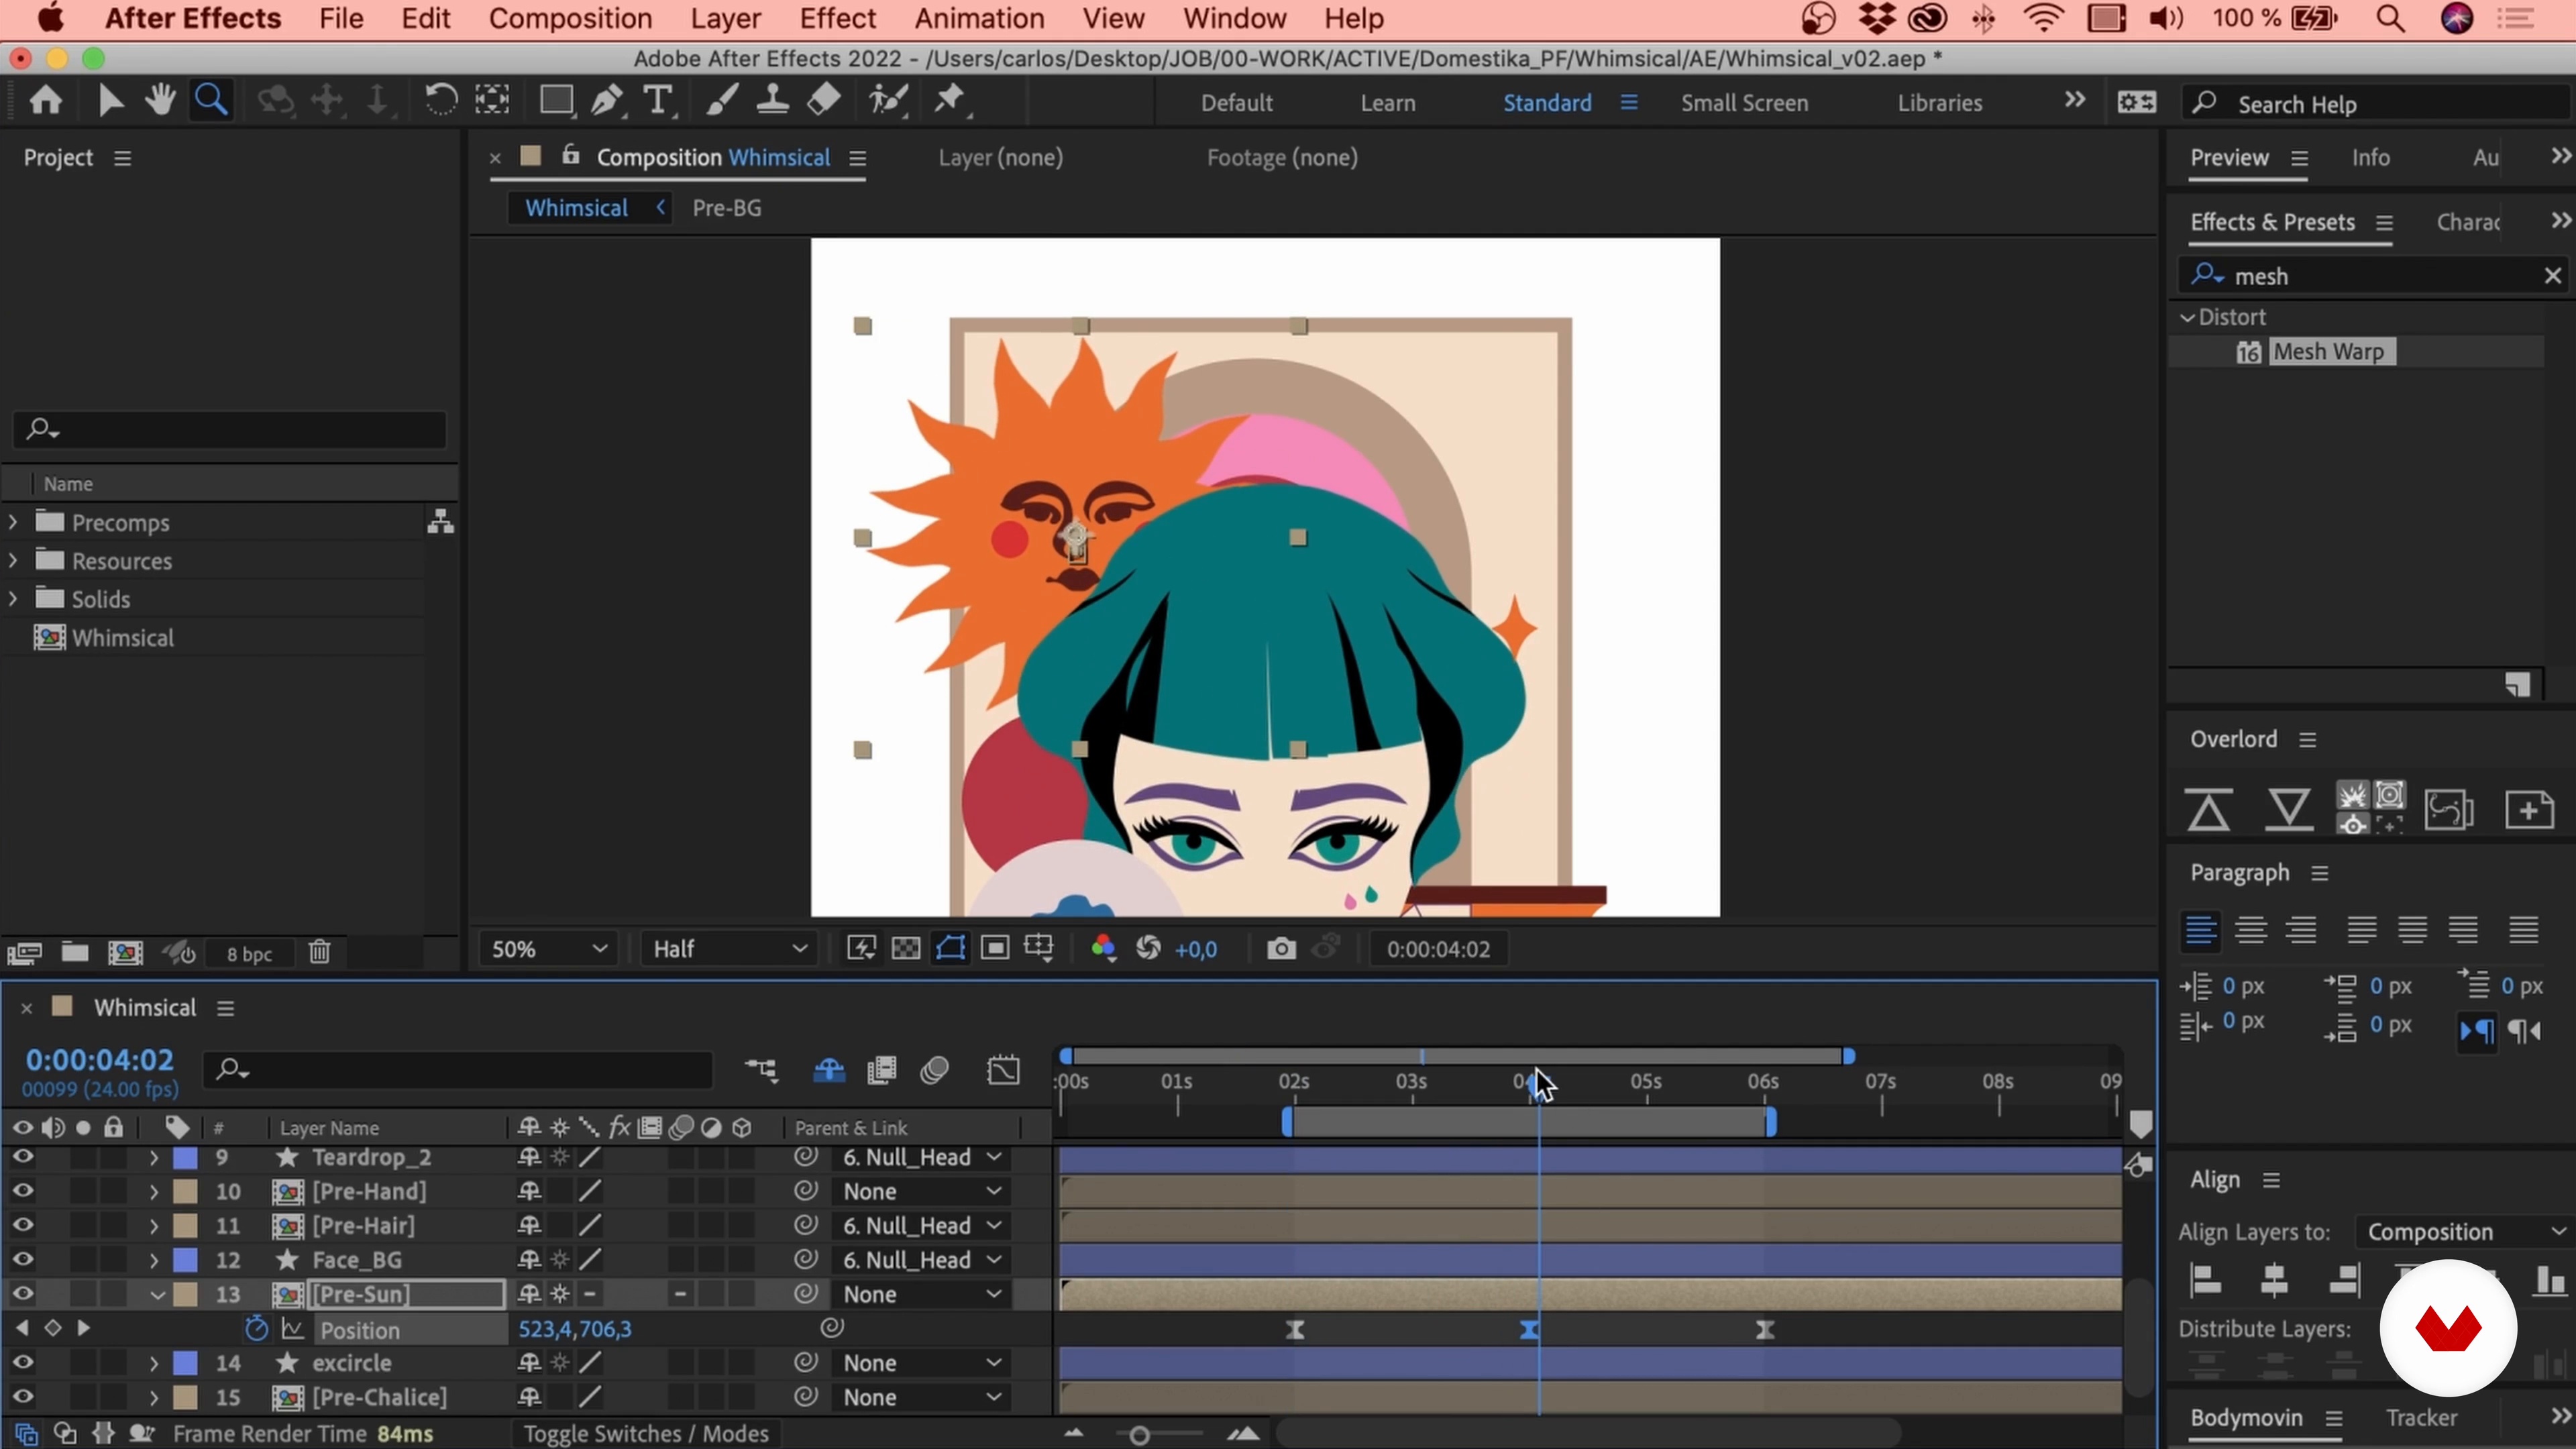Switch to Pre-BG composition tab
Image resolution: width=2576 pixels, height=1449 pixels.
pos(727,208)
